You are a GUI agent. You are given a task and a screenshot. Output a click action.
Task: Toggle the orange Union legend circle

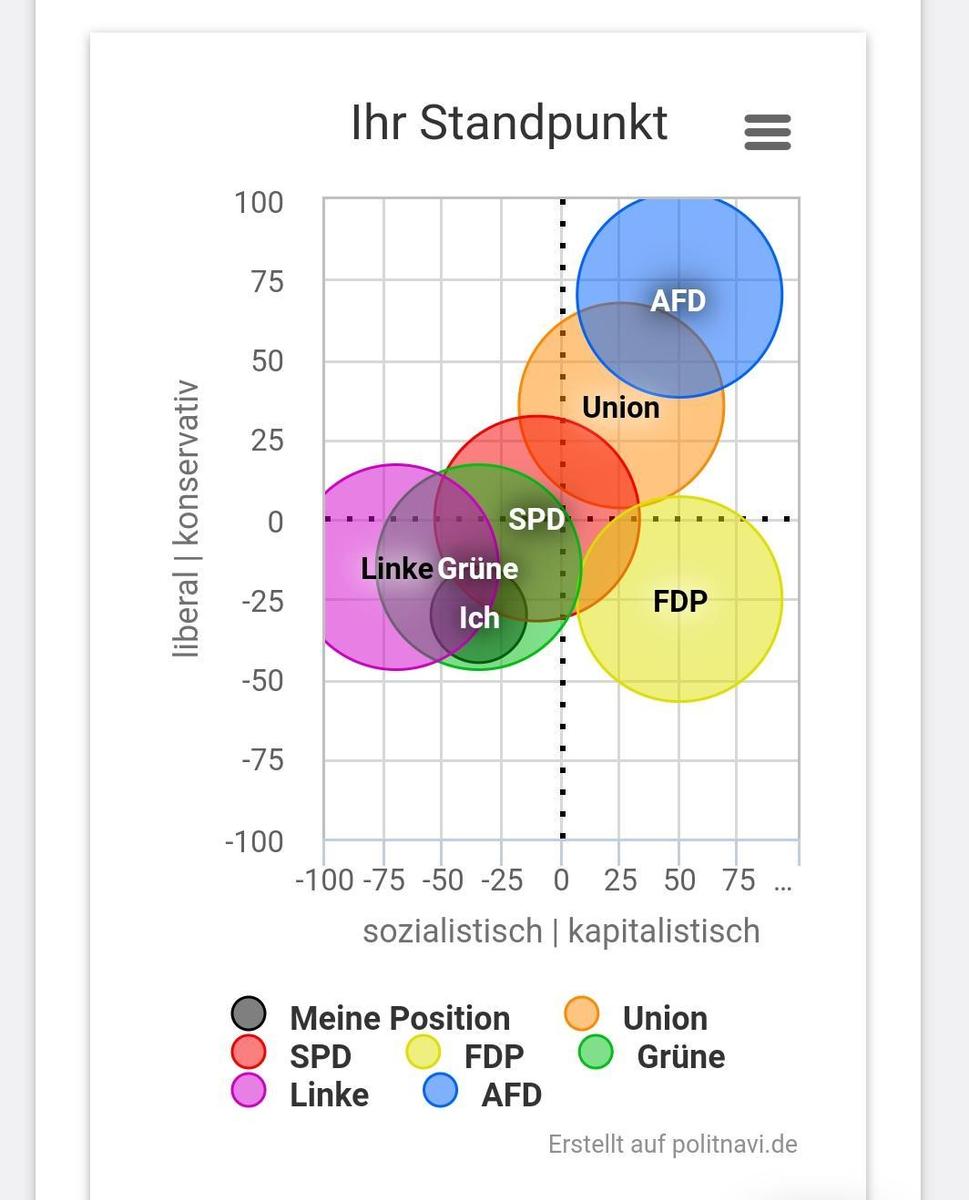click(581, 1014)
